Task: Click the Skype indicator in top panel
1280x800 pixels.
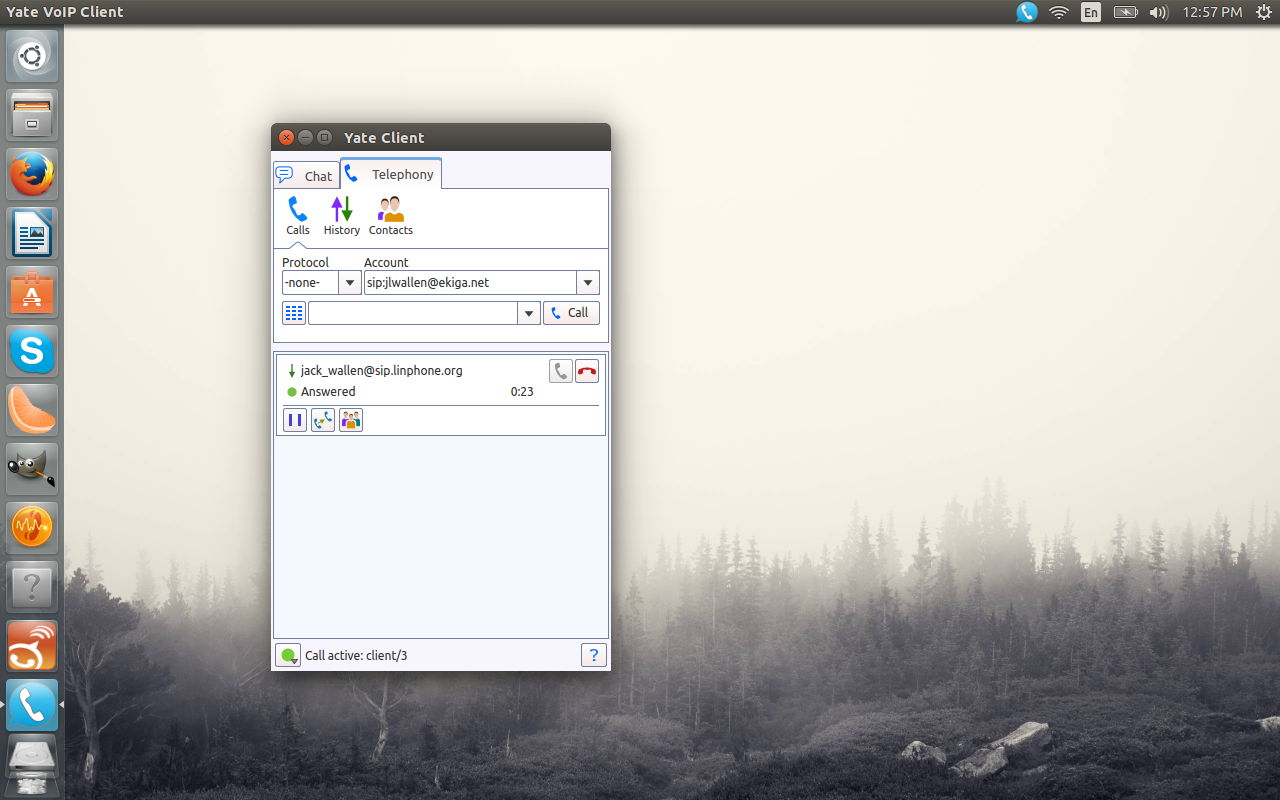Action: (x=1027, y=12)
